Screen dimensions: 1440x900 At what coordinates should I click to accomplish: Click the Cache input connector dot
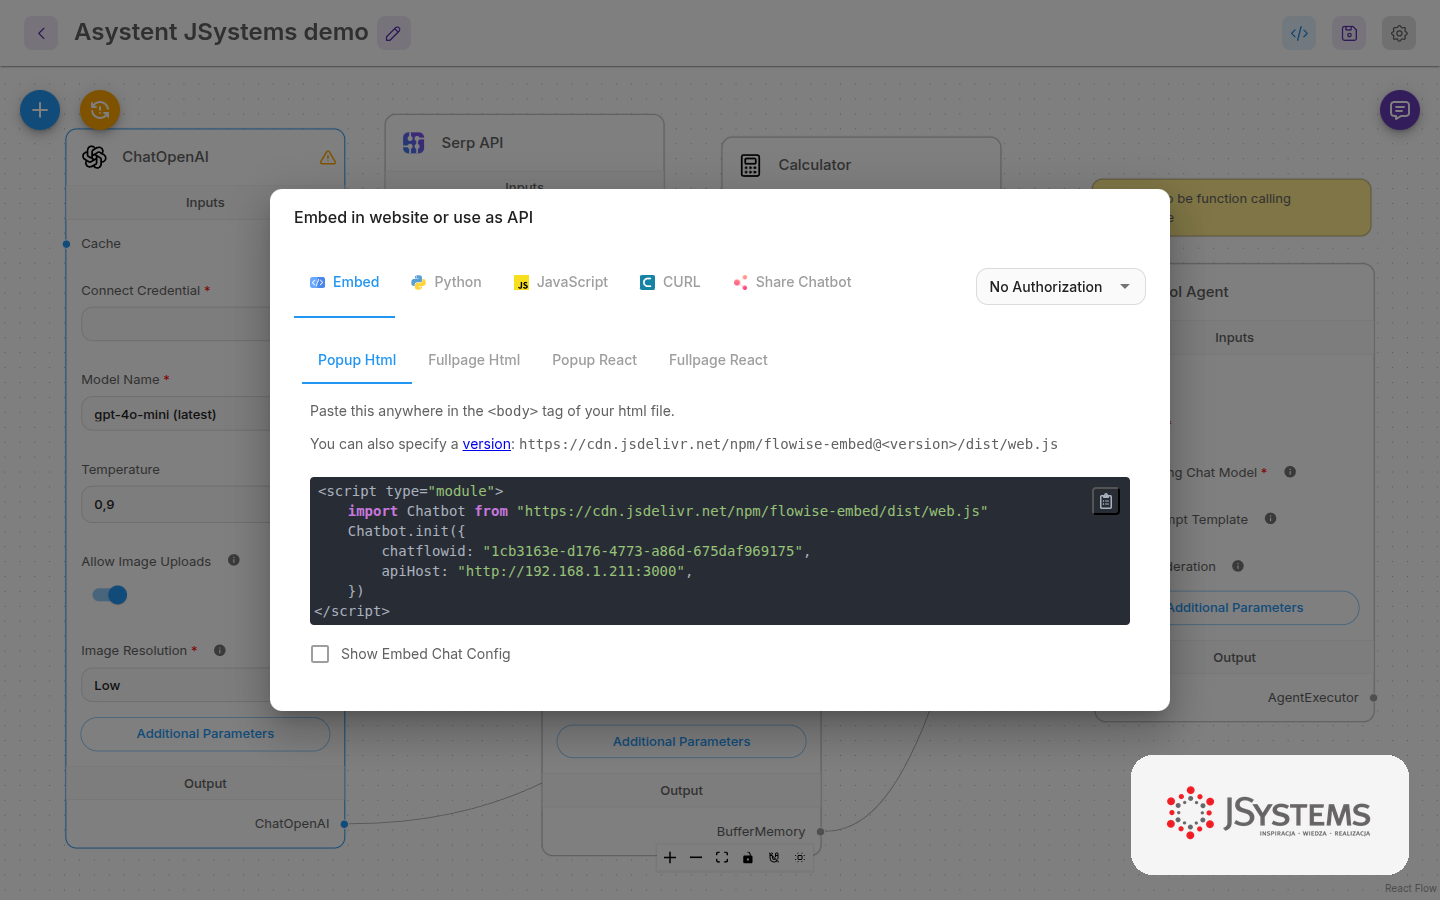click(x=66, y=244)
